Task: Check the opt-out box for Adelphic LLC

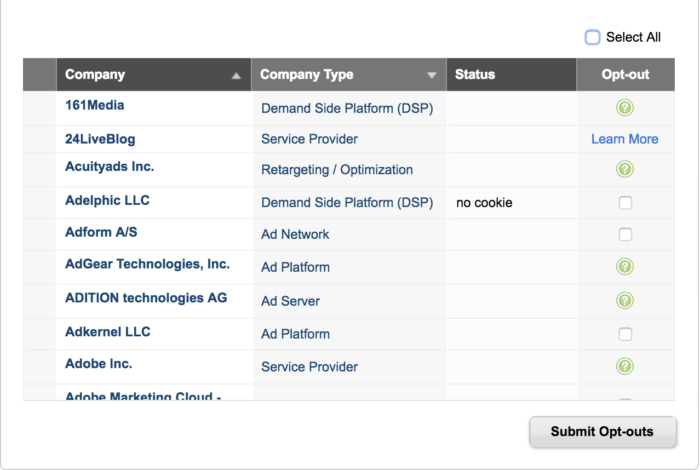Action: [625, 203]
